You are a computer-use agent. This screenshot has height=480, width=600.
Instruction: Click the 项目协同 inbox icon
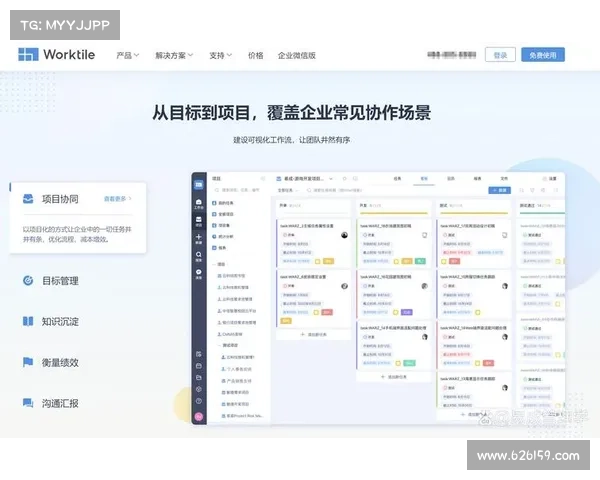coord(28,199)
